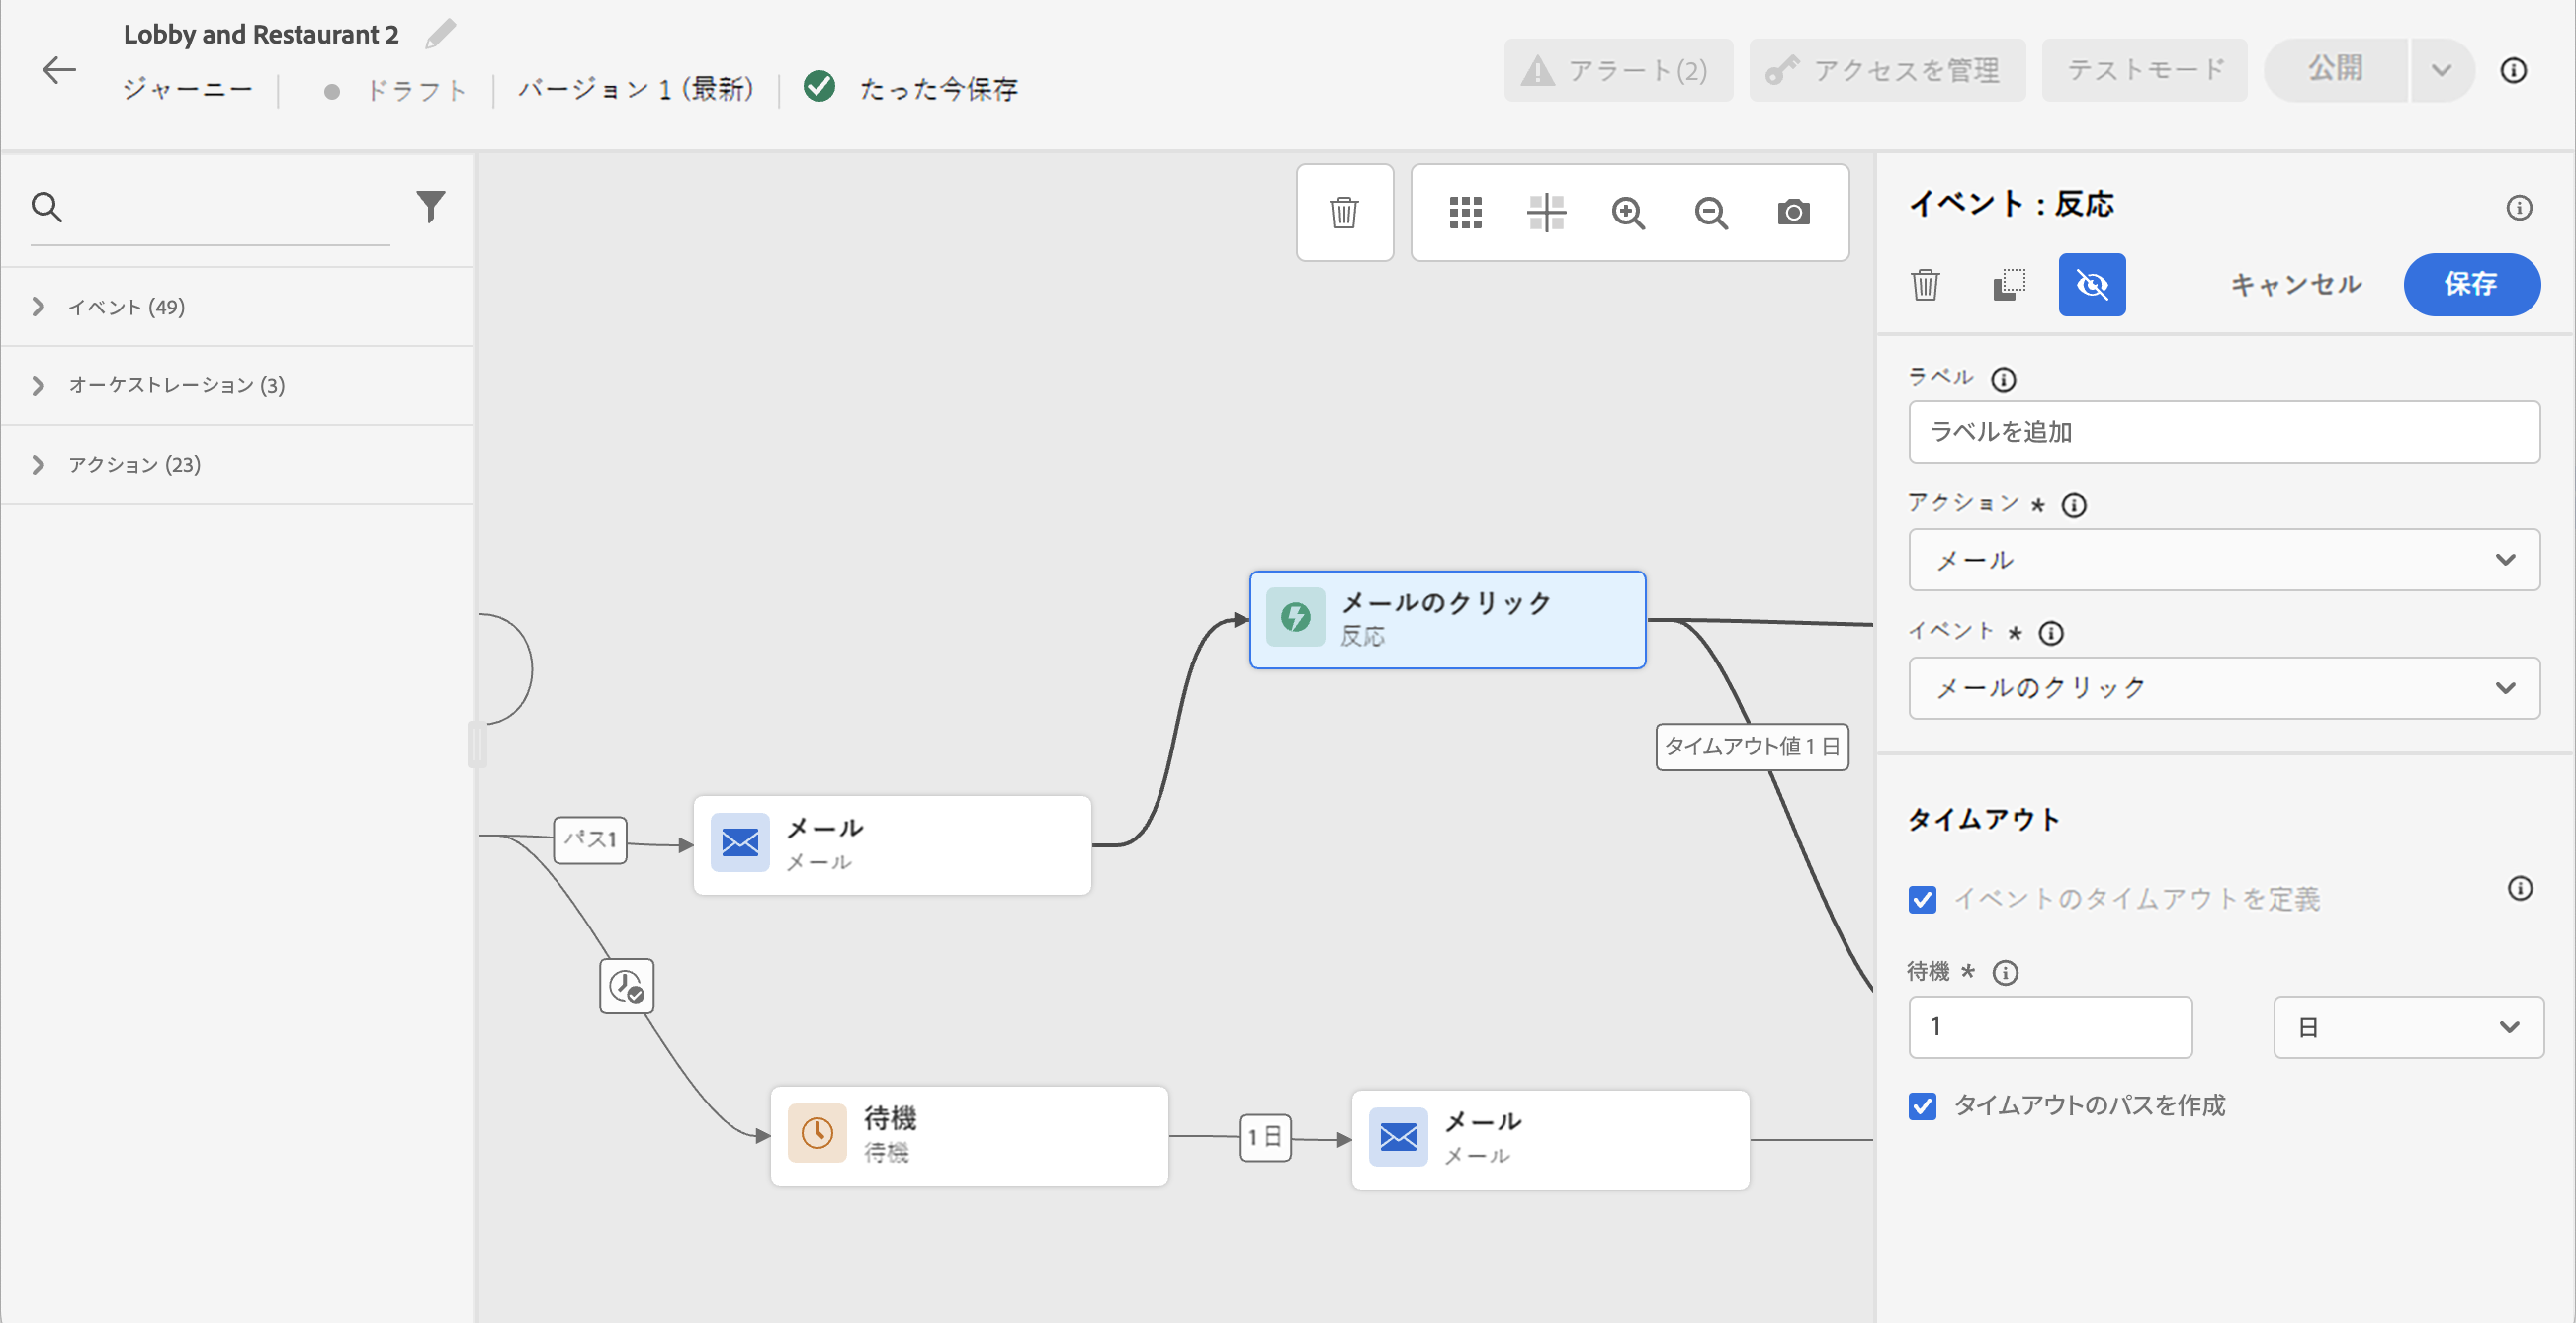The height and width of the screenshot is (1323, 2576).
Task: Click the camera screenshot icon
Action: click(x=1793, y=212)
